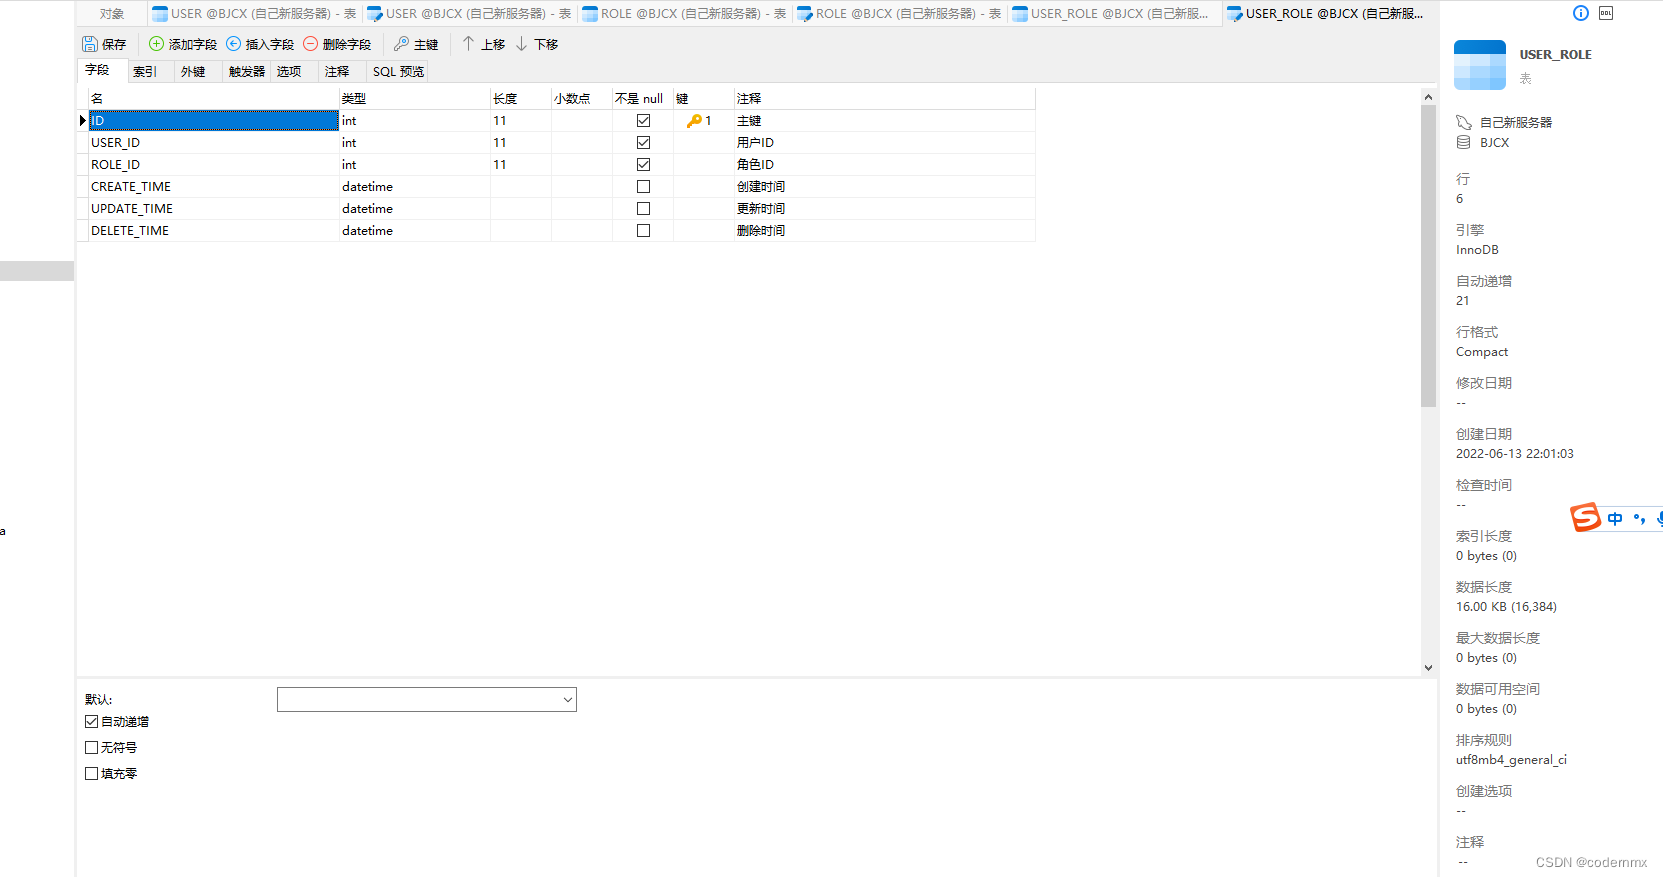The height and width of the screenshot is (877, 1663).
Task: Open the second USER @BJCX table tab
Action: 469,13
